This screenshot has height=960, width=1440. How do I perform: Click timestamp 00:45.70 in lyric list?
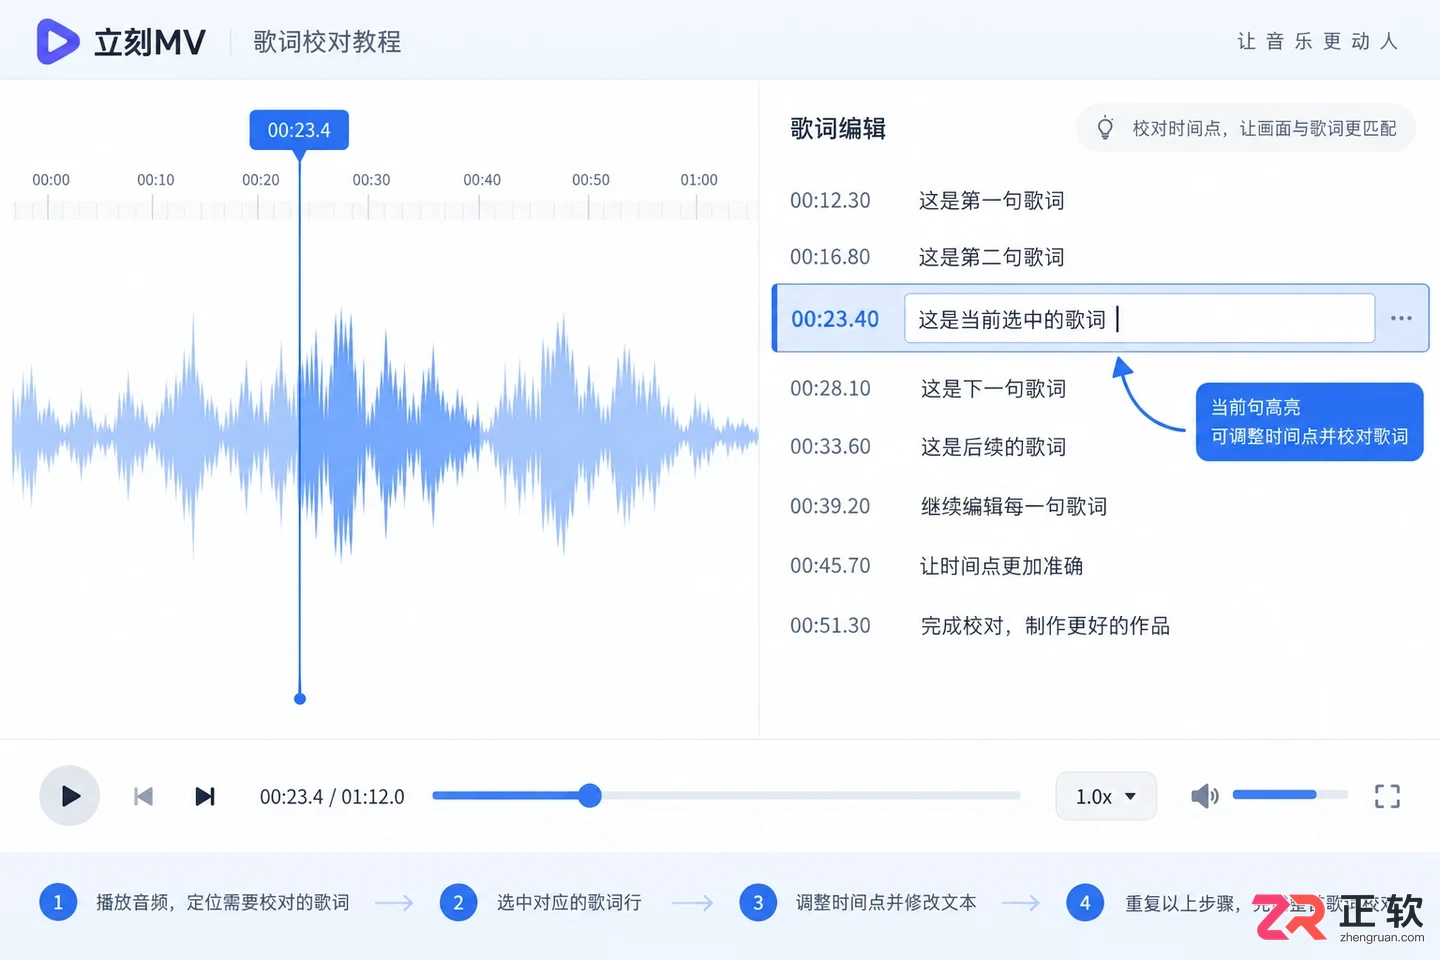[830, 566]
